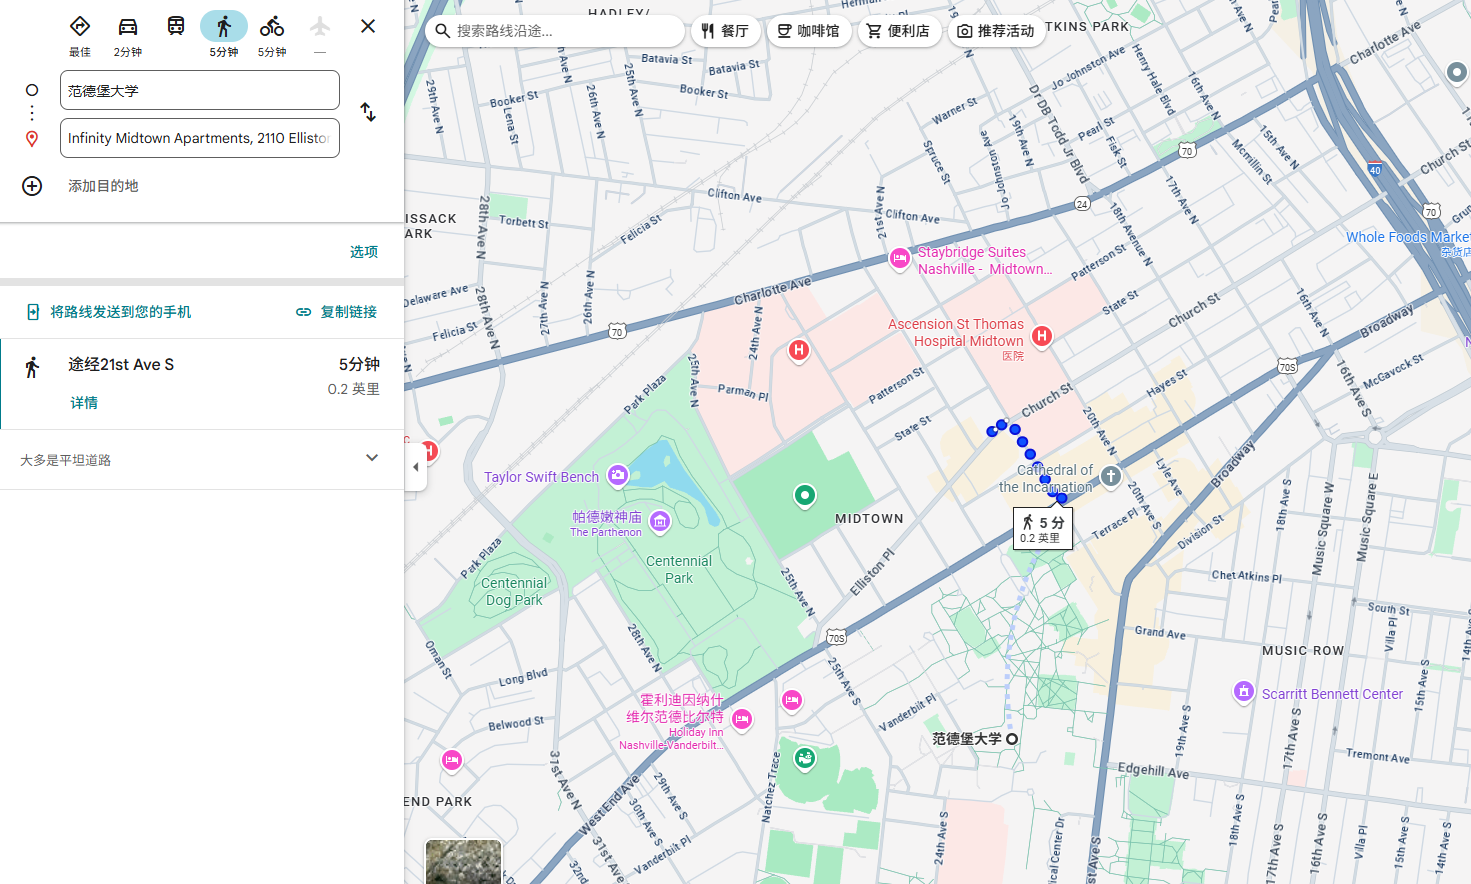
Task: Close the directions panel
Action: (368, 26)
